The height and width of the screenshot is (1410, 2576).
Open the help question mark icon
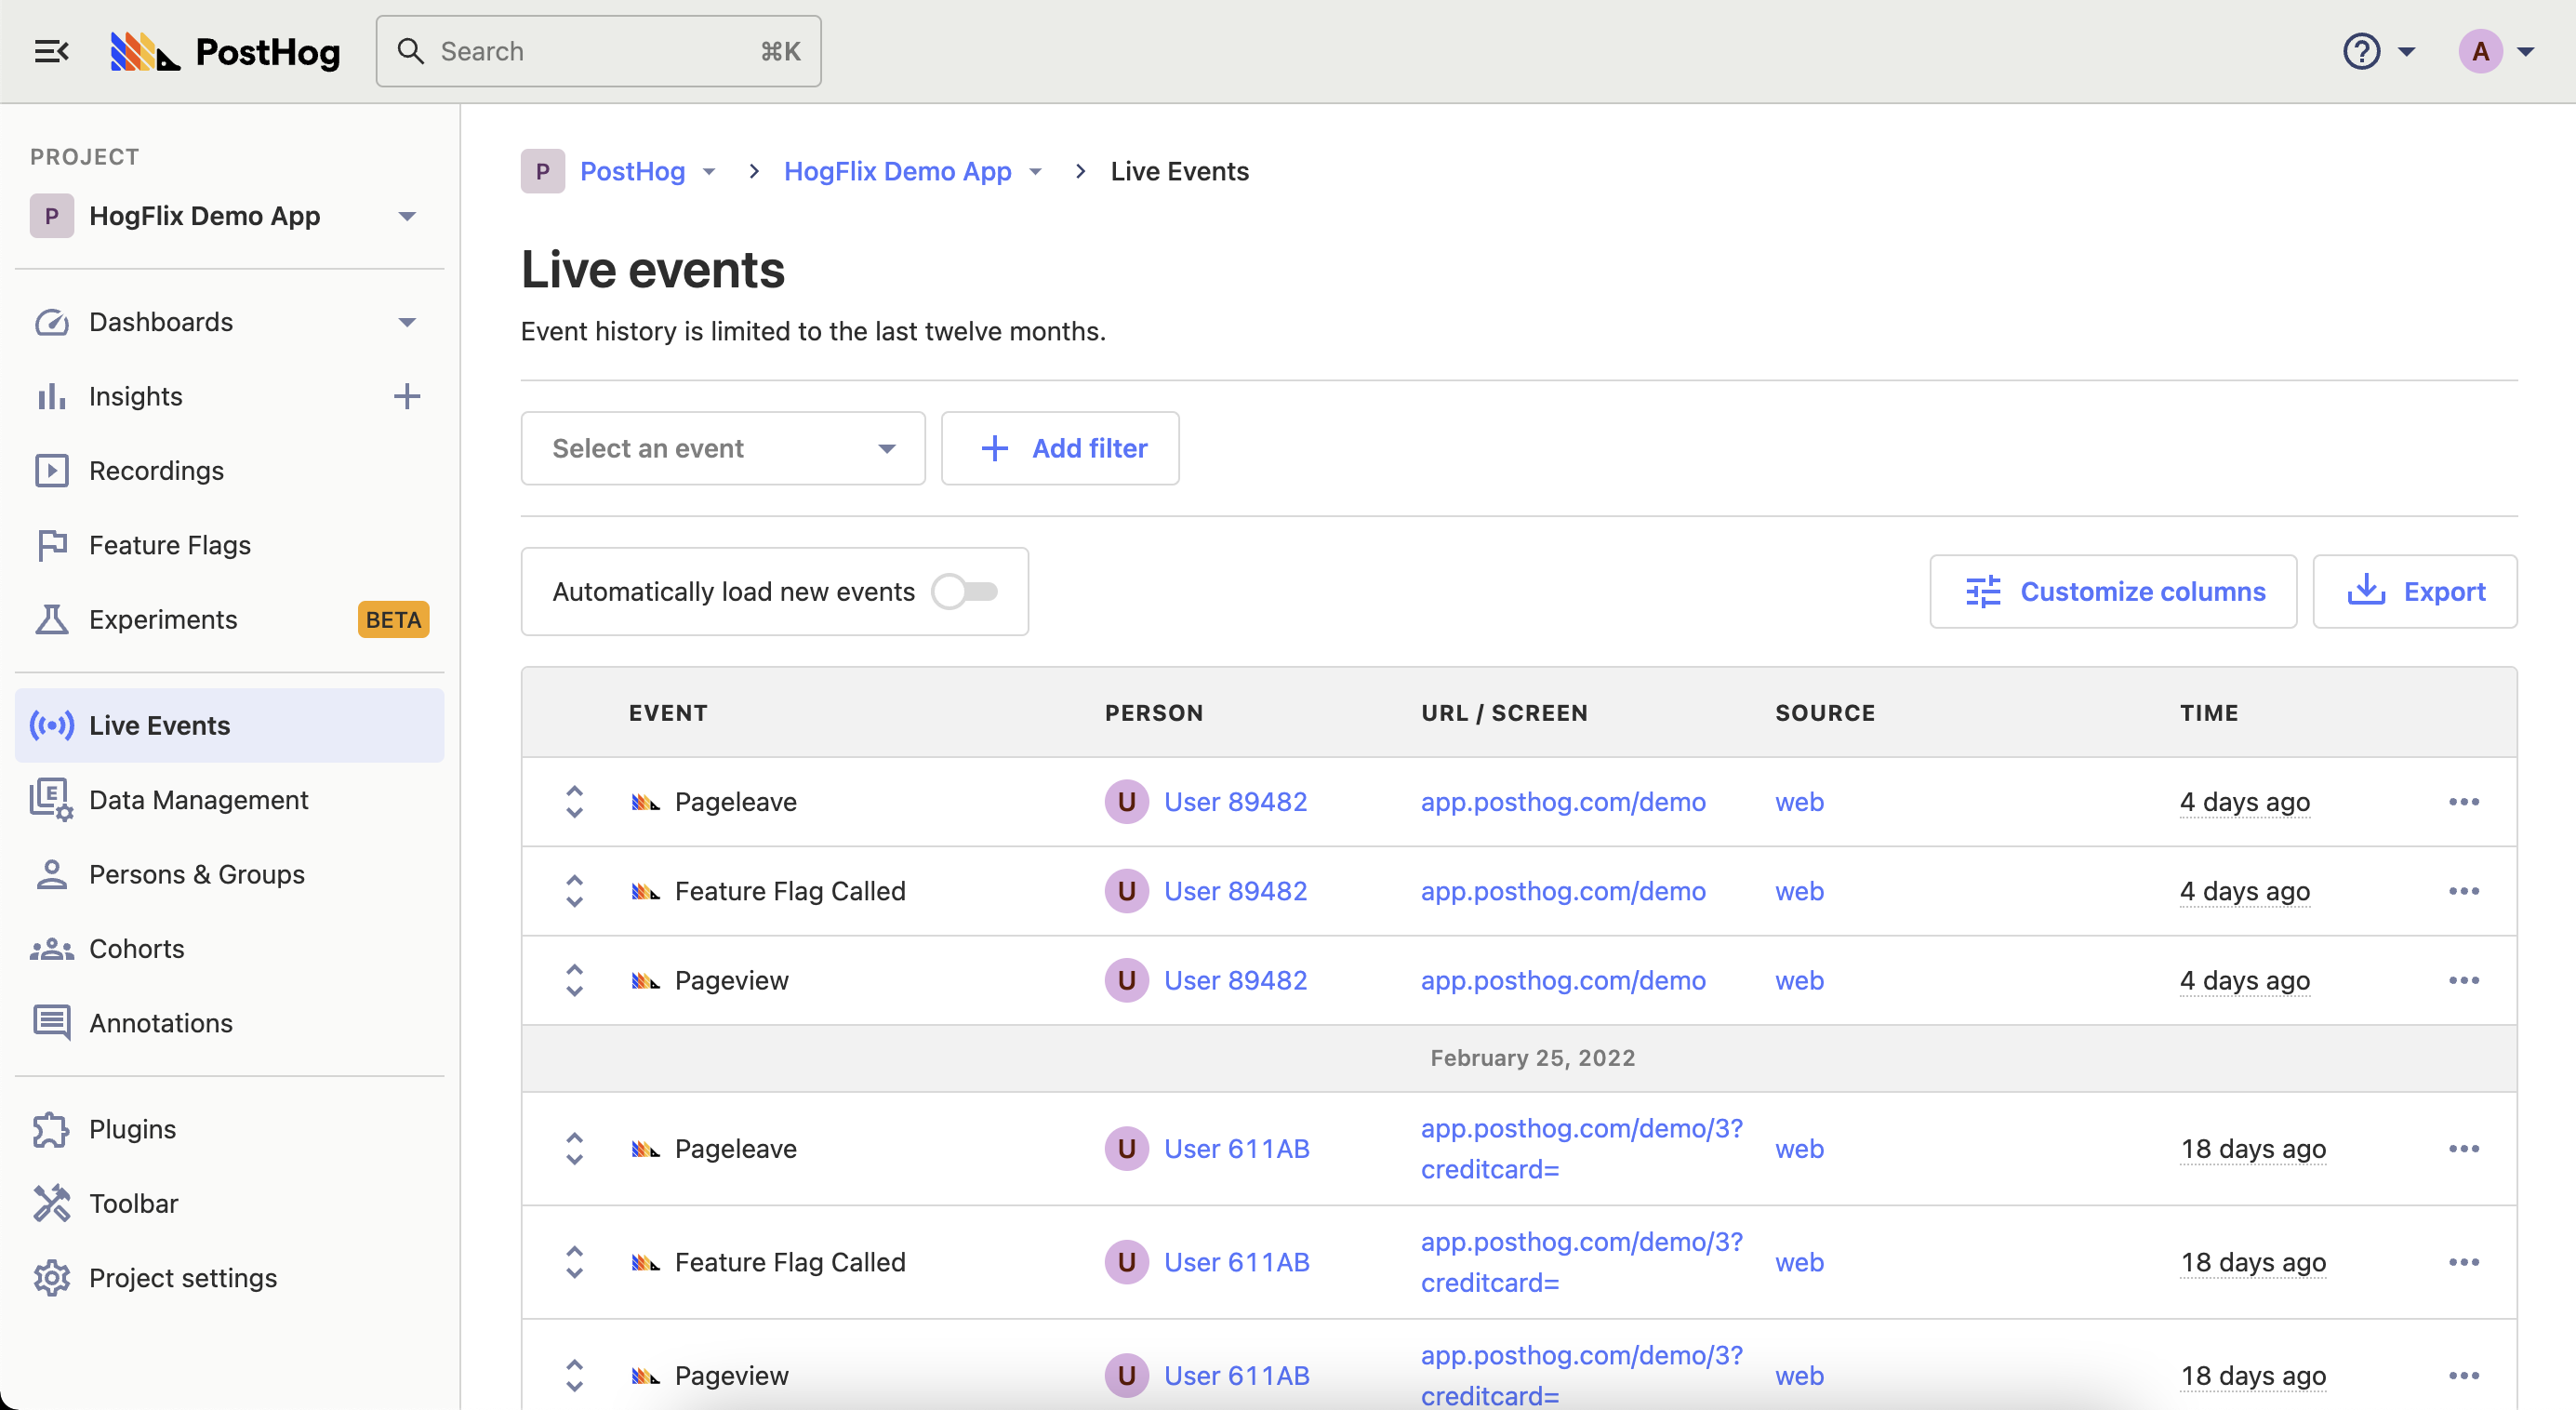tap(2361, 51)
